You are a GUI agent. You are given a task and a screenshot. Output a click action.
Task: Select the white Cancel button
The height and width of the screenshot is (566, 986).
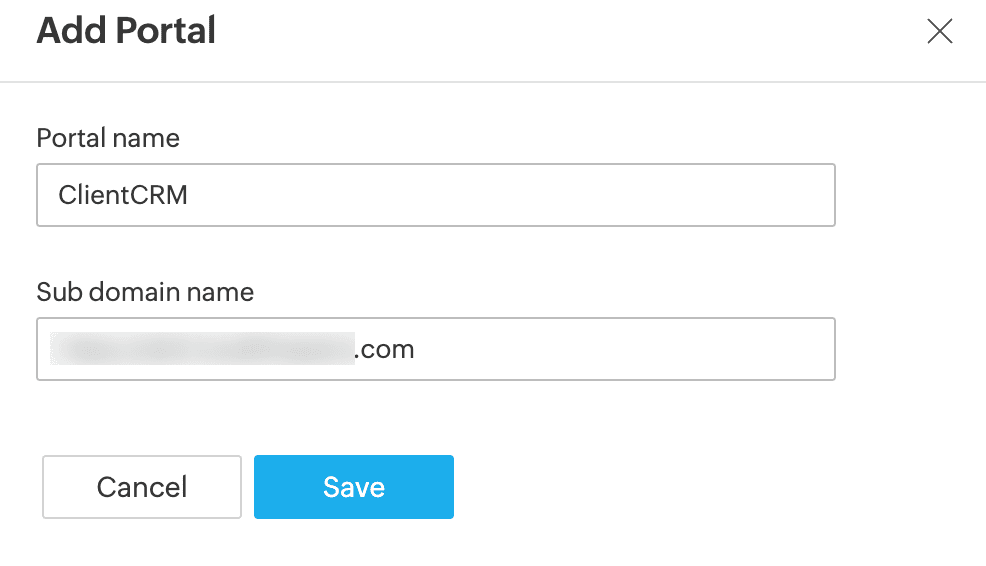(x=141, y=487)
